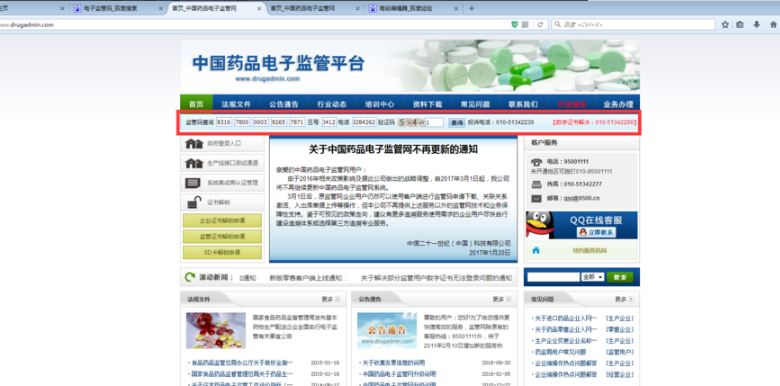Open the 联系我们 navigation item
780x386 pixels.
click(523, 104)
